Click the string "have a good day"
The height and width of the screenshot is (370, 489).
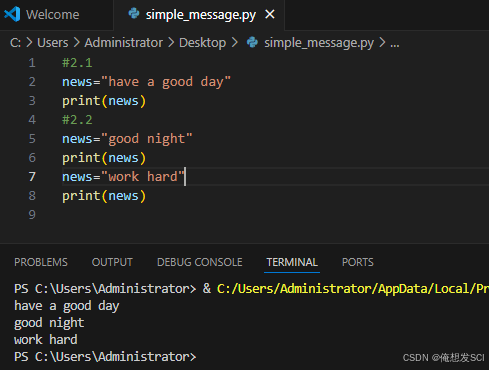tap(166, 82)
